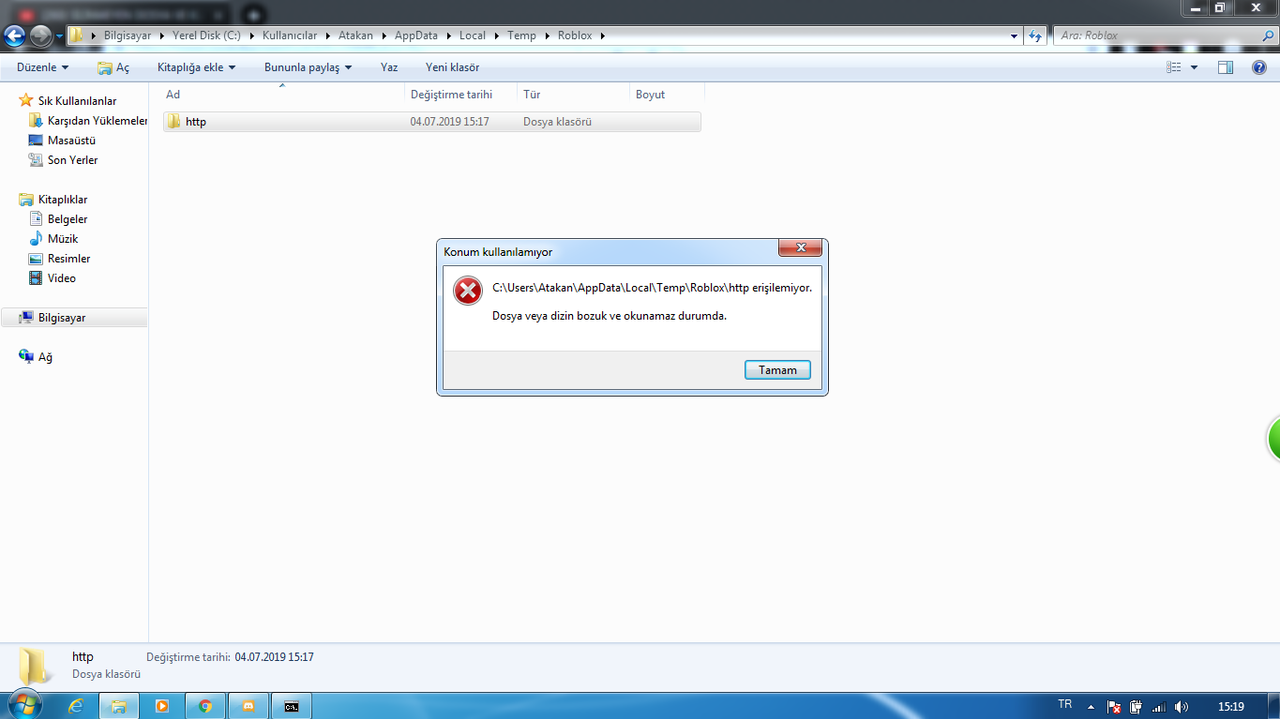Select Kullanıcılar breadcrumb segment

pos(289,36)
